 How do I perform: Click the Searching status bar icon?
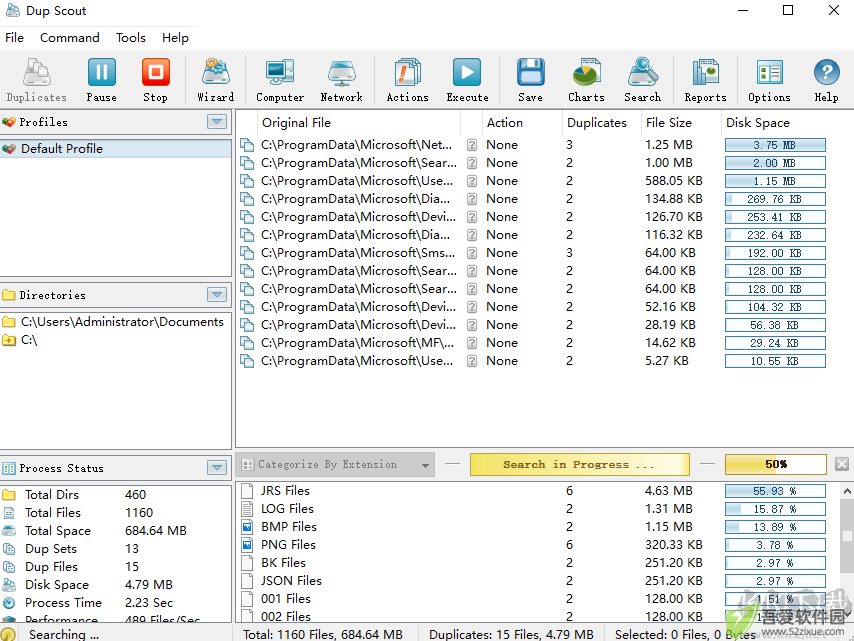click(8, 634)
